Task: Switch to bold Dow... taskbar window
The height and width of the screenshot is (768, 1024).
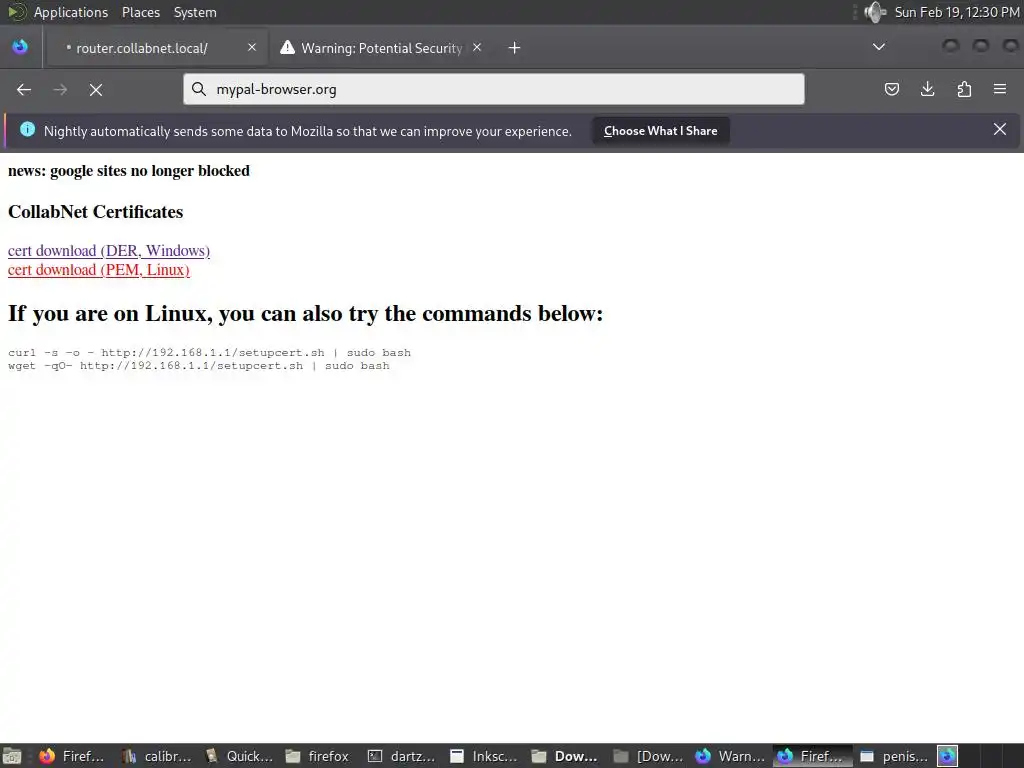Action: [x=564, y=756]
